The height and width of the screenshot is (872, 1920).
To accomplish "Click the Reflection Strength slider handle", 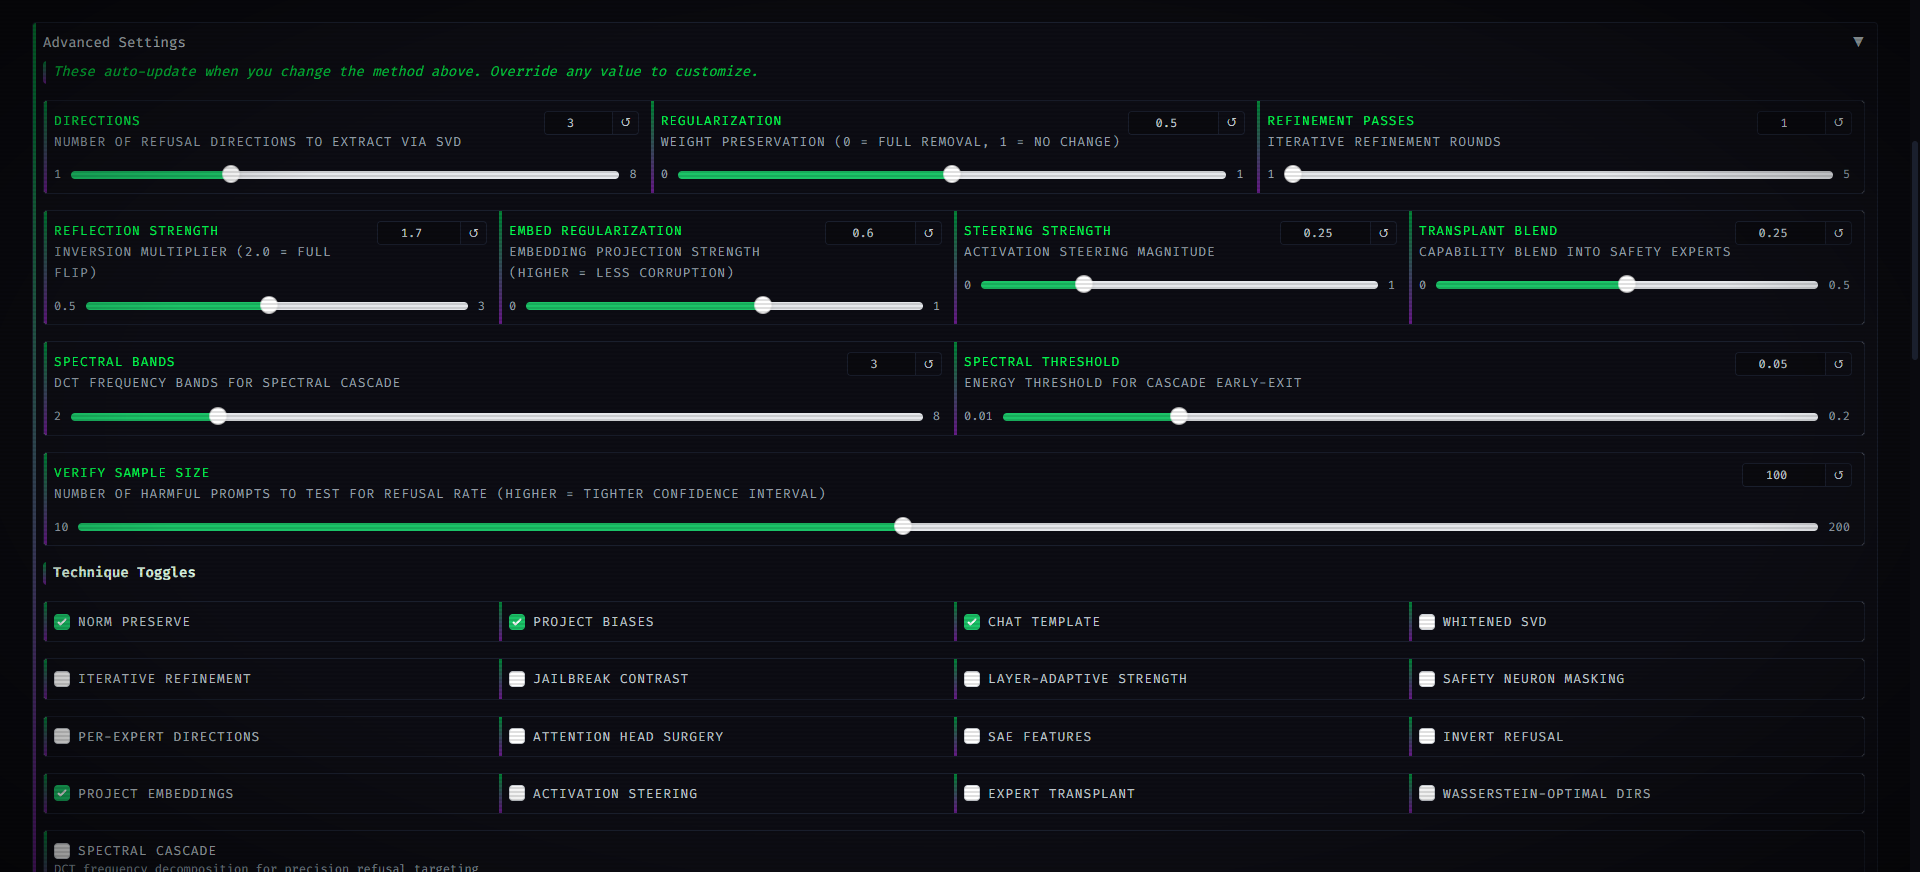I will 269,305.
